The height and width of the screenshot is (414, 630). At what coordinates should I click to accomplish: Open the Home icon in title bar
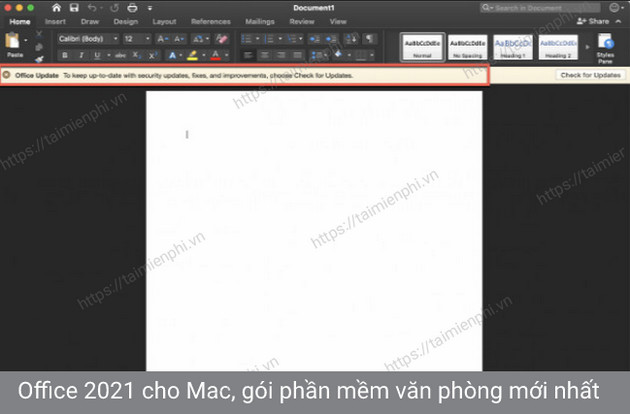coord(56,8)
